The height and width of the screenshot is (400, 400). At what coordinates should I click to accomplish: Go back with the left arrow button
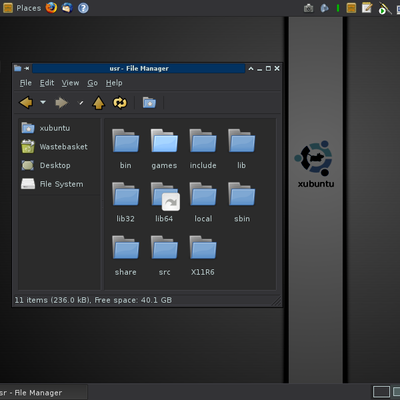point(26,102)
